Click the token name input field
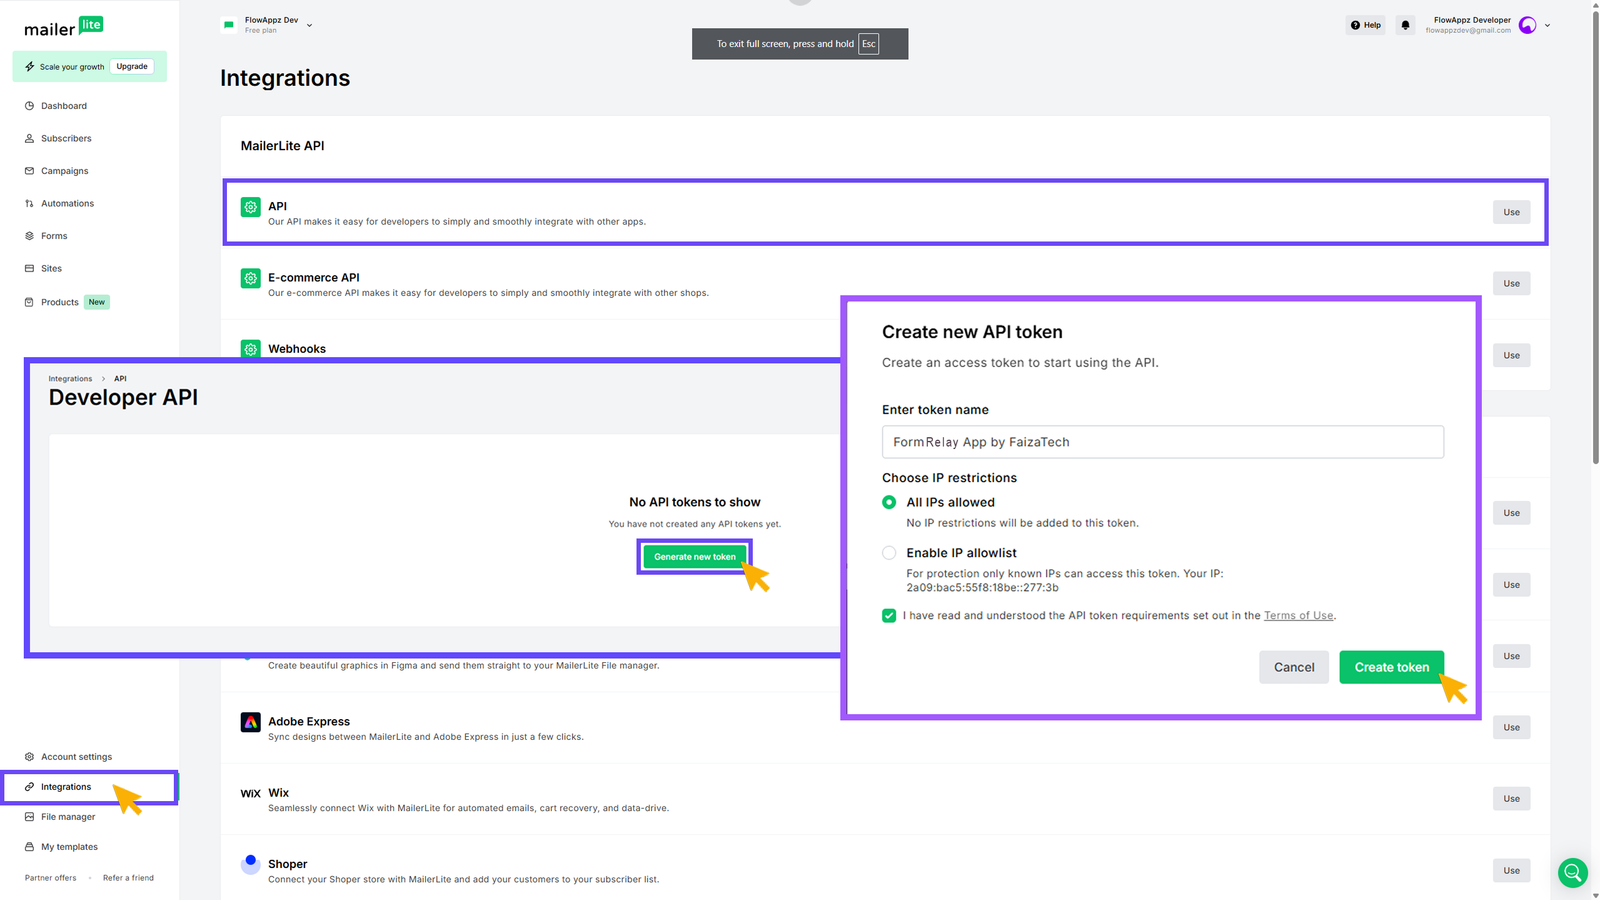 pyautogui.click(x=1163, y=442)
